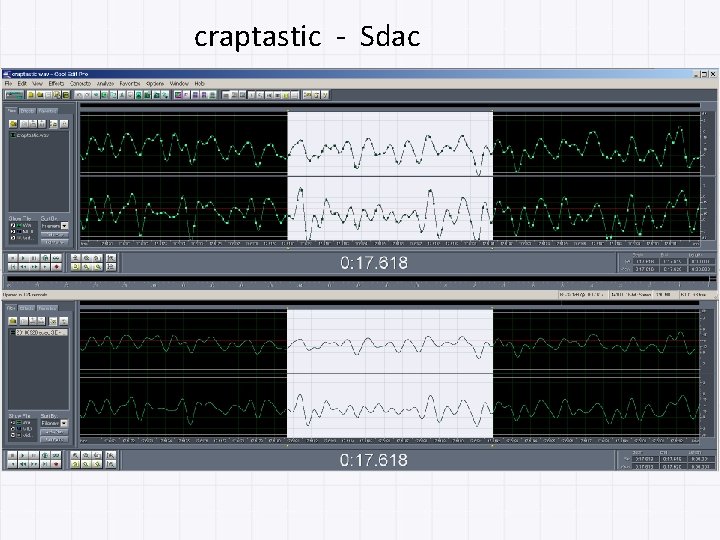This screenshot has width=720, height=540.
Task: Open the Analyze menu
Action: tap(105, 84)
